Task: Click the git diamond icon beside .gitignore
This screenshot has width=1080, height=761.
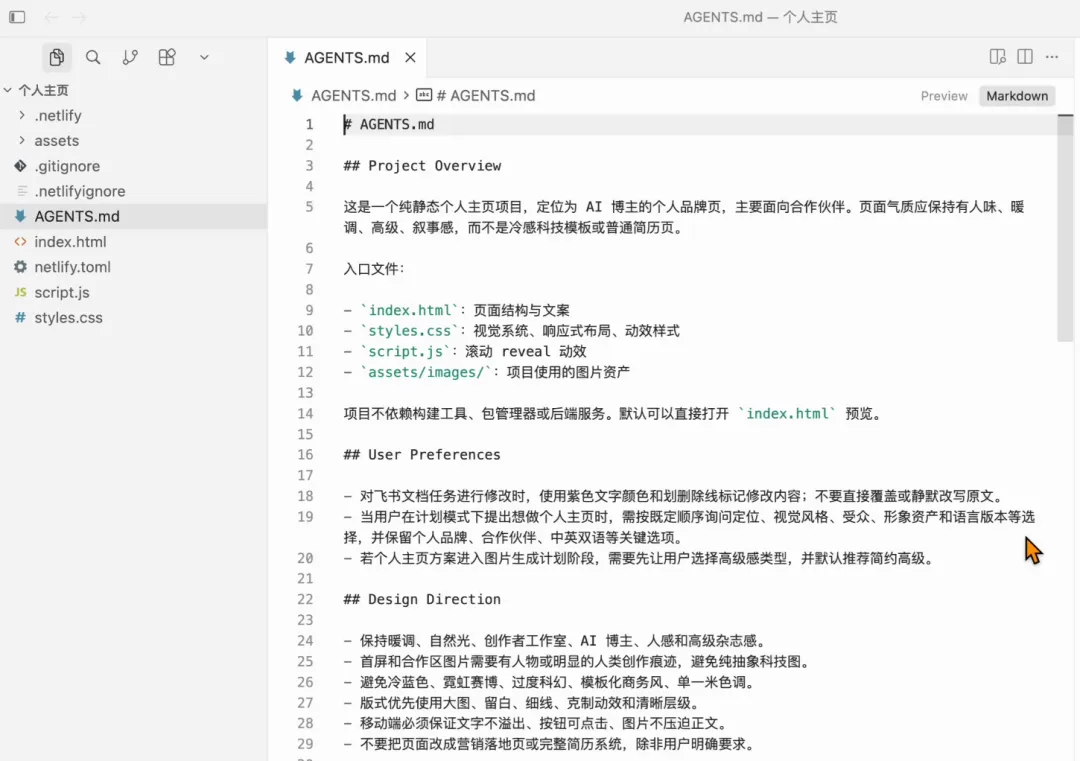Action: click(21, 166)
